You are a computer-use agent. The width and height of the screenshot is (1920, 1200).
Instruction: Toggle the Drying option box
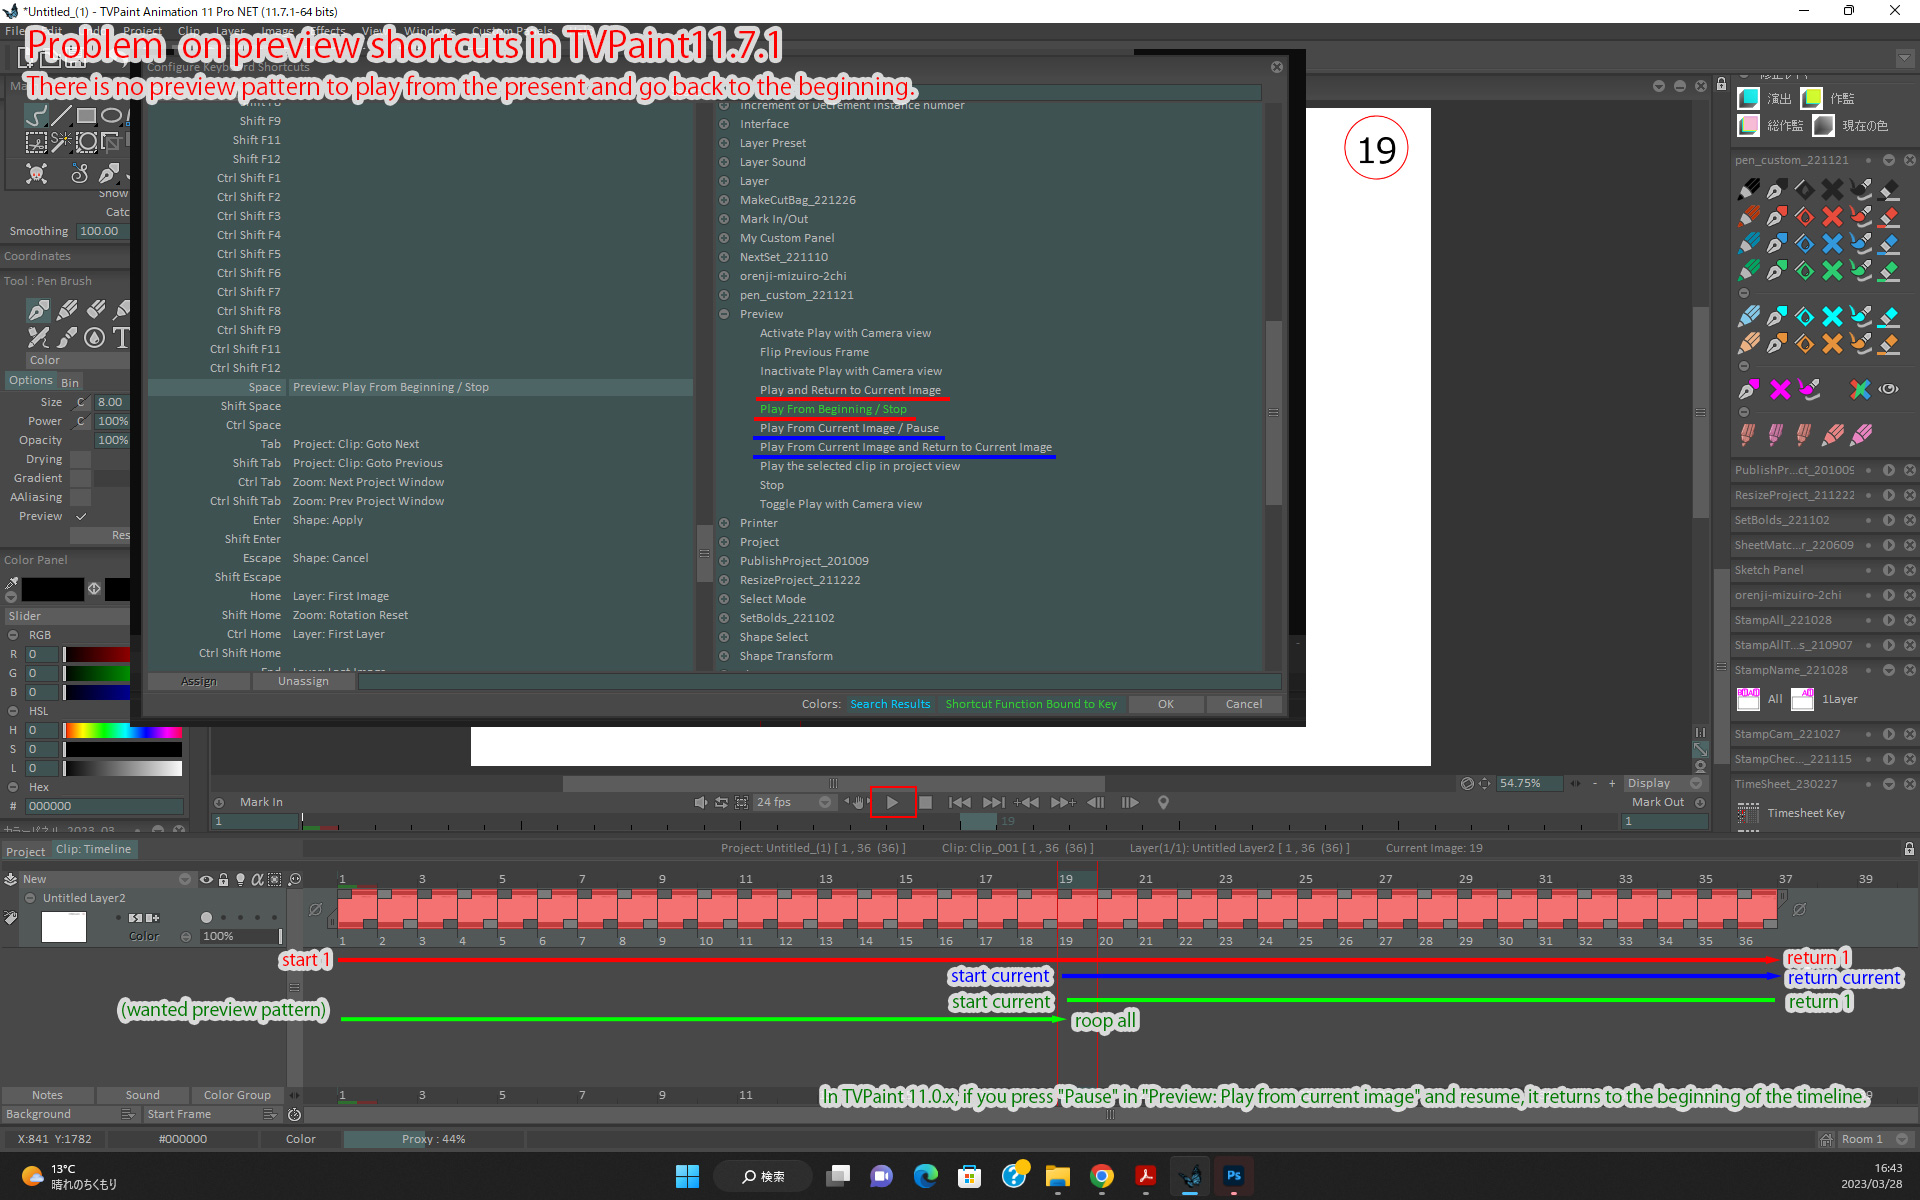81,459
